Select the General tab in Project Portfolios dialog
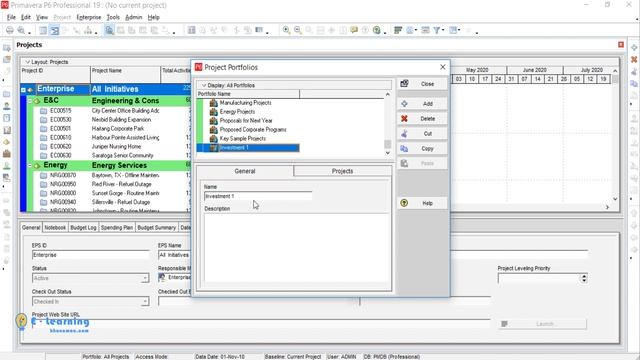Screen dimensions: 640x360 pyautogui.click(x=244, y=171)
